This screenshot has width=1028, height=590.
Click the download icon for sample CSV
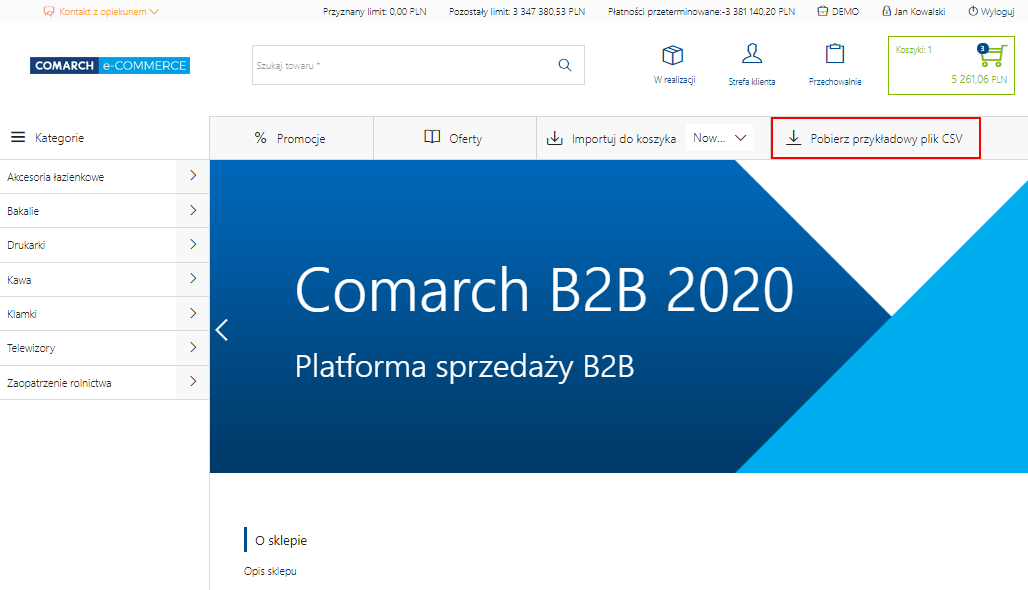pos(793,138)
